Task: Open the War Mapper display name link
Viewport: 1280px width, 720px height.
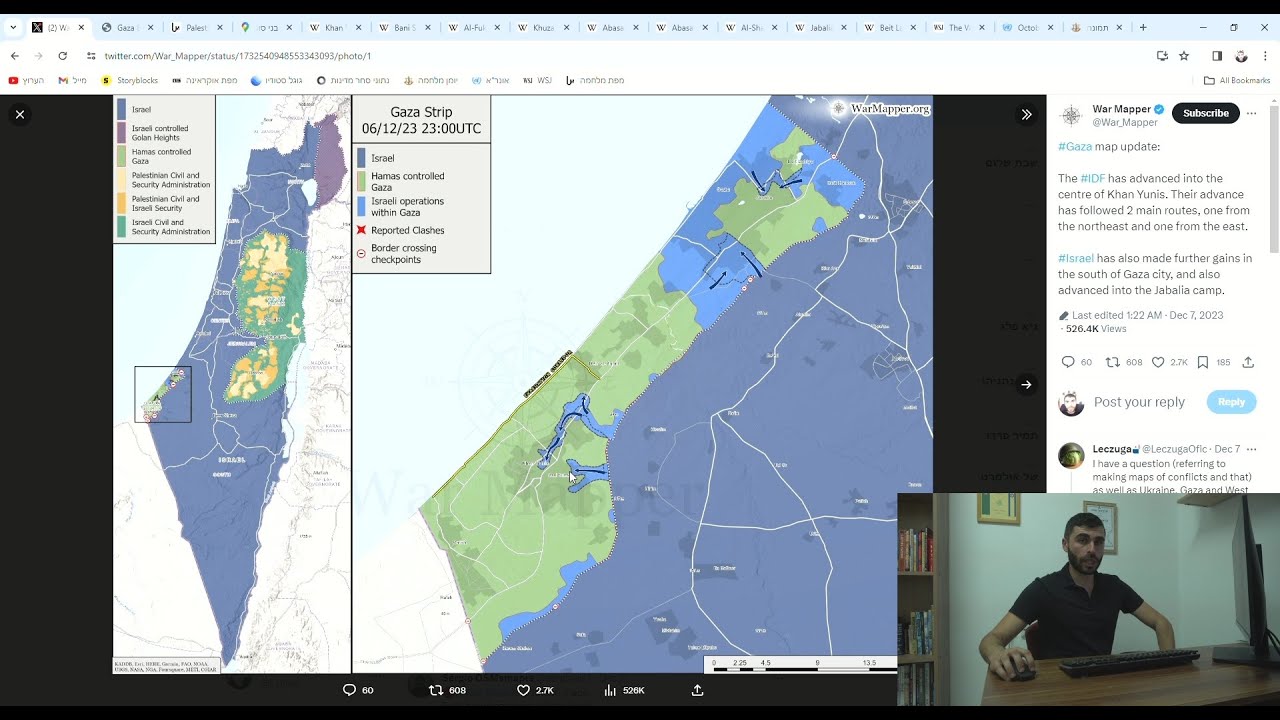Action: point(1121,108)
